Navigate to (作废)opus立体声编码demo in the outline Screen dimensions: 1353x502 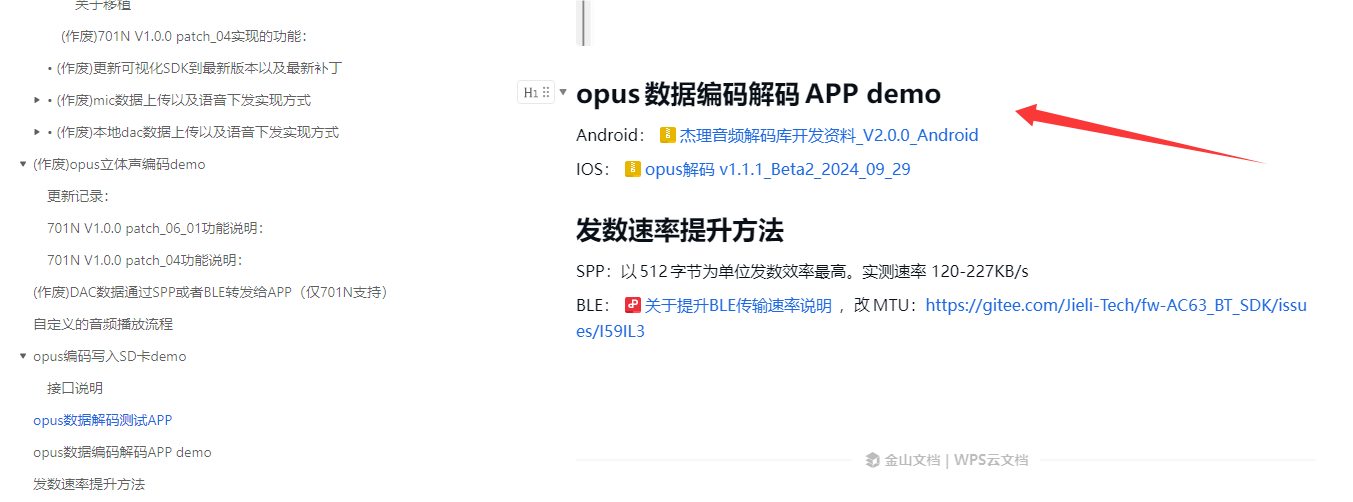pos(119,164)
